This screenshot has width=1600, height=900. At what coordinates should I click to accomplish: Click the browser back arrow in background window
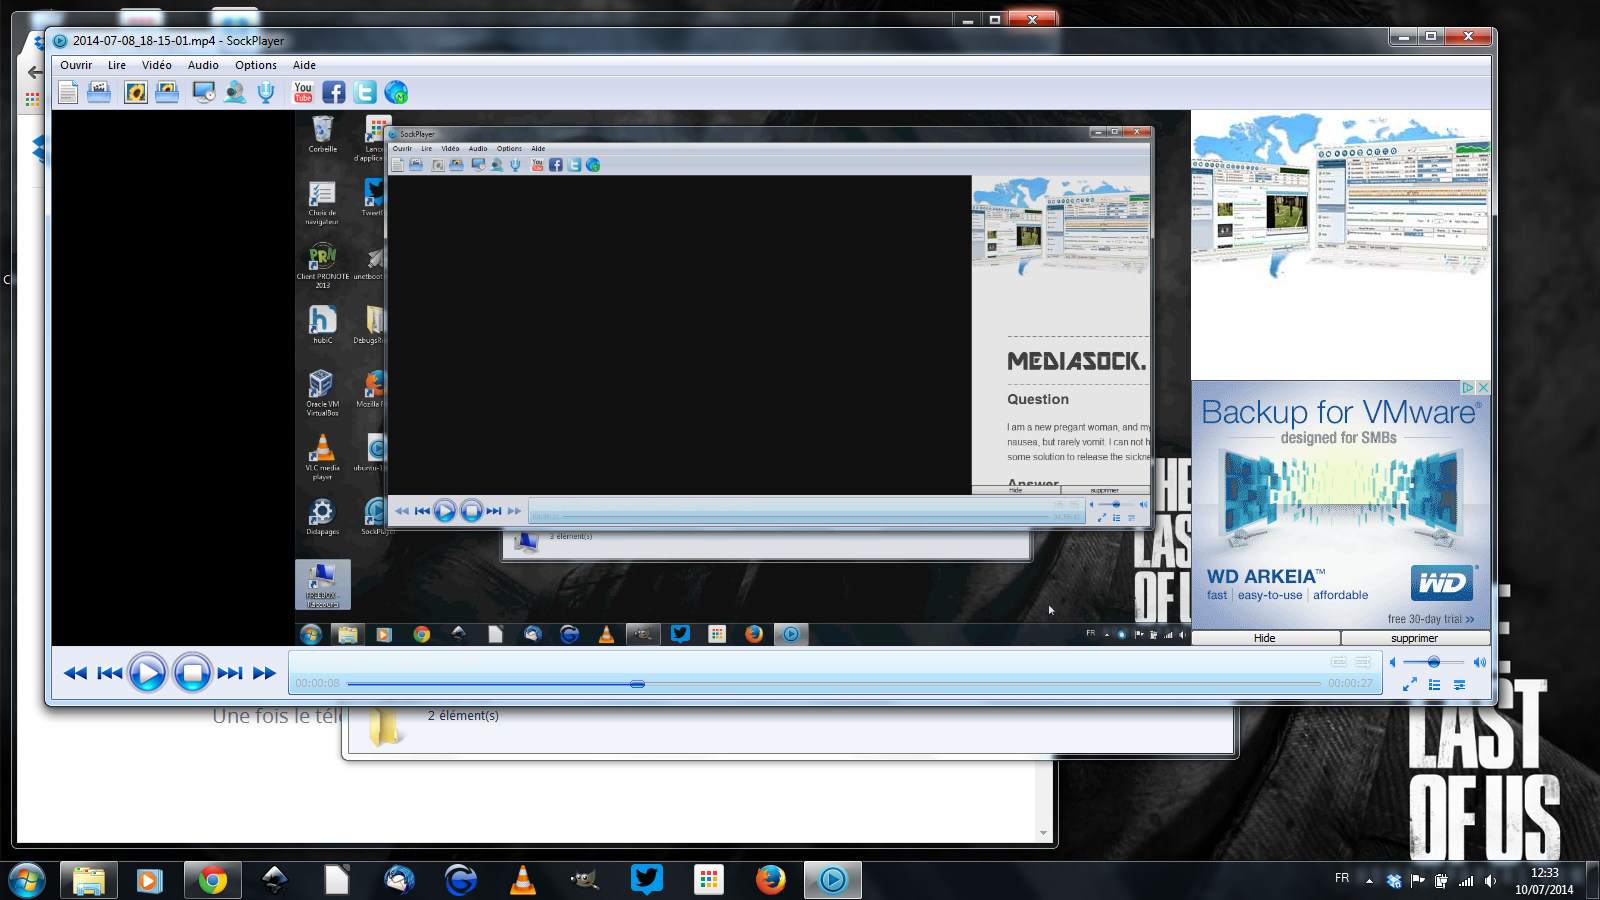[35, 72]
